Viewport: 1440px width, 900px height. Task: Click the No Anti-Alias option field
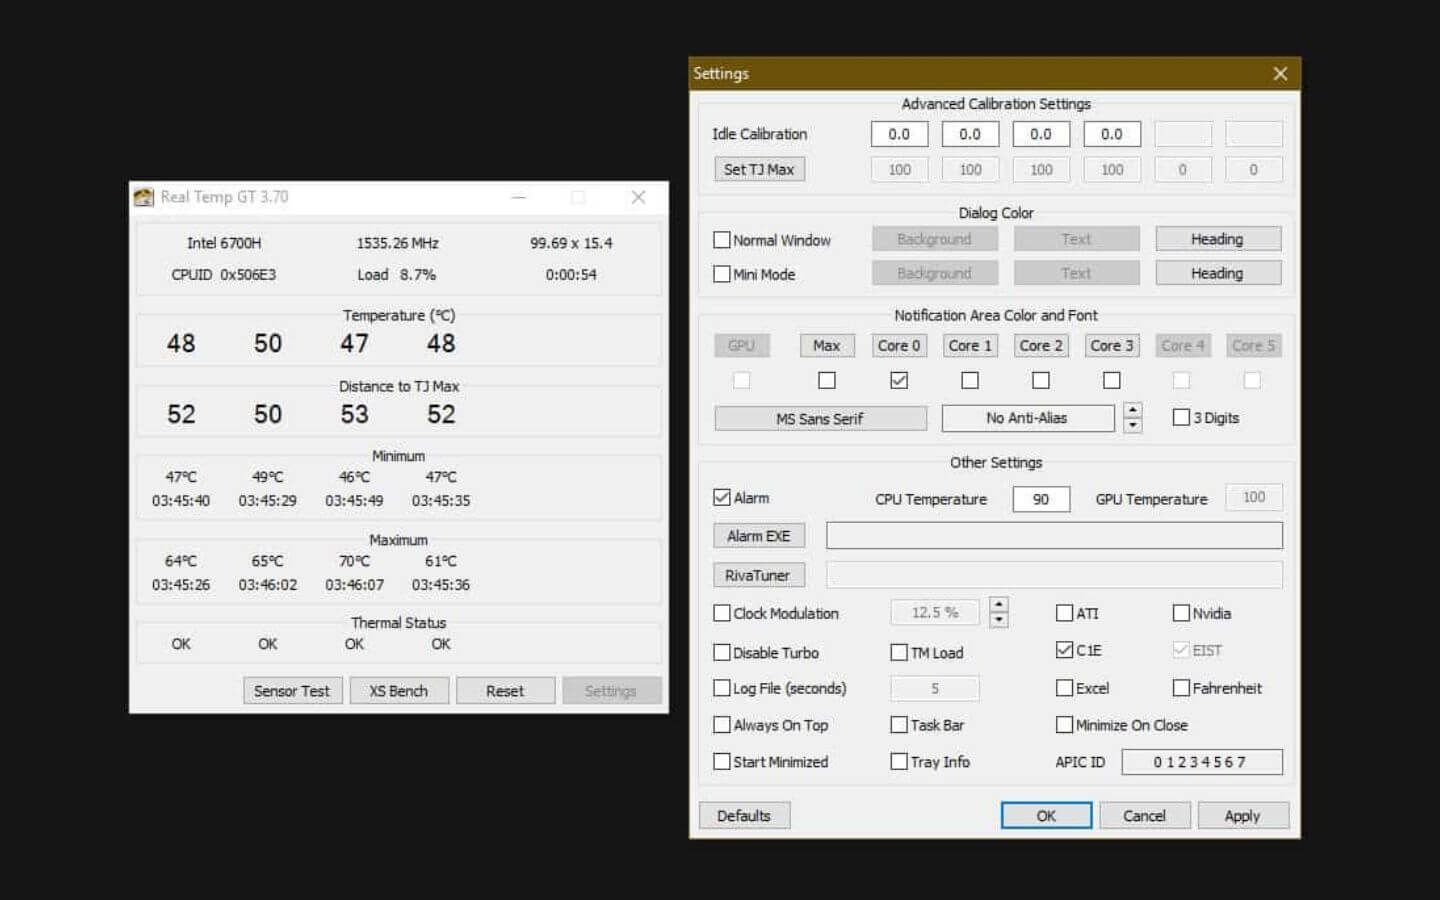click(x=1027, y=419)
